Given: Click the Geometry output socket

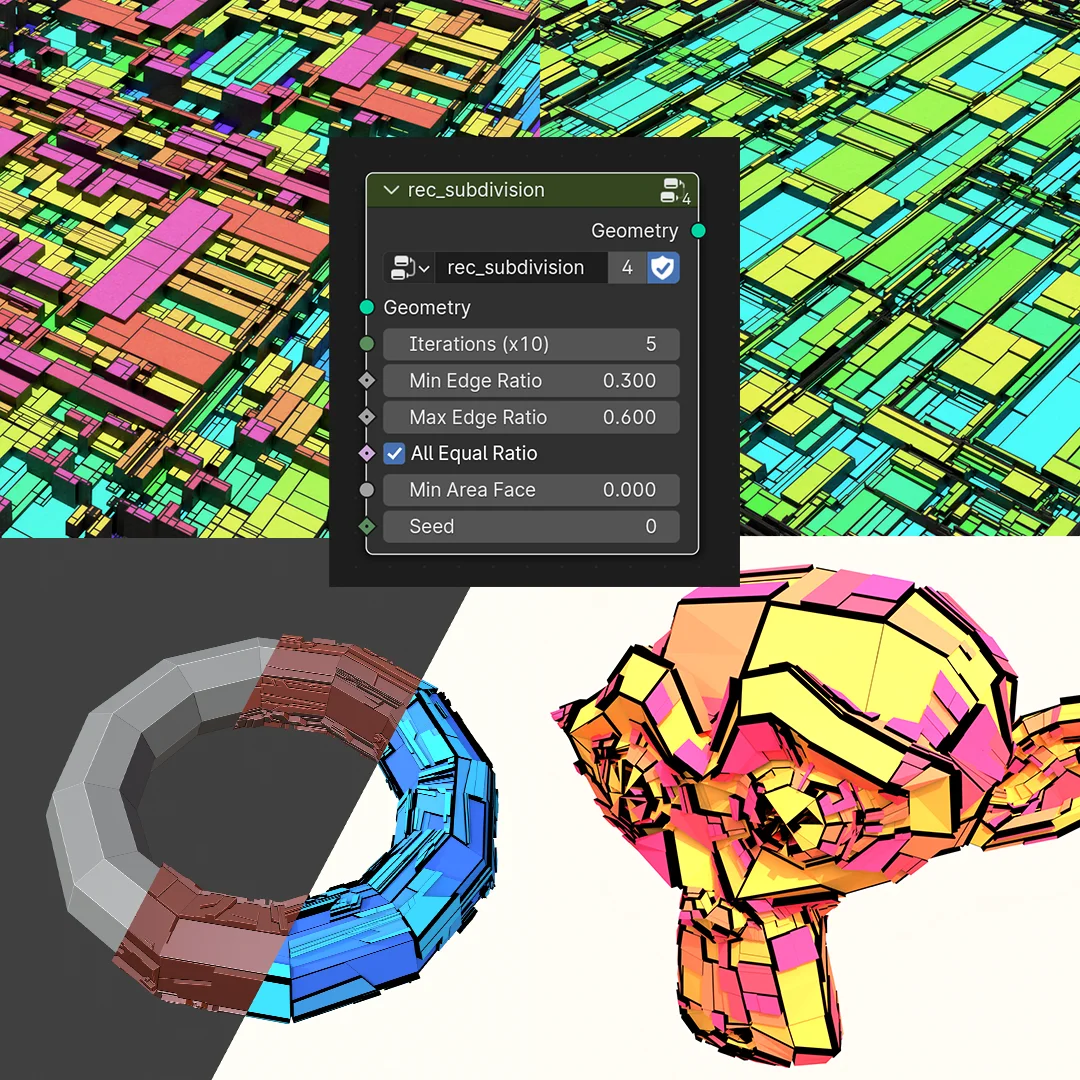Looking at the screenshot, I should (x=699, y=231).
